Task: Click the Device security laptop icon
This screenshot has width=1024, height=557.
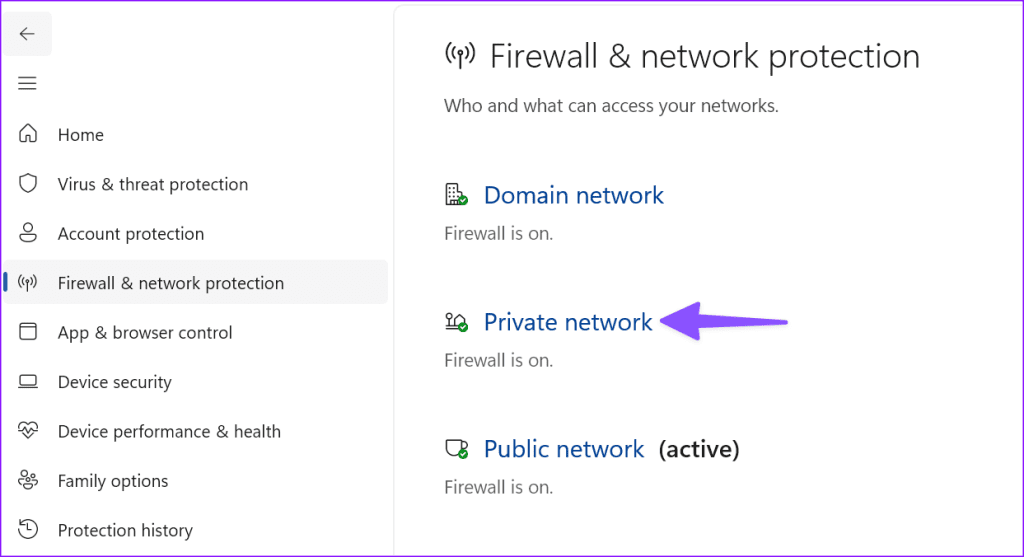Action: click(27, 381)
